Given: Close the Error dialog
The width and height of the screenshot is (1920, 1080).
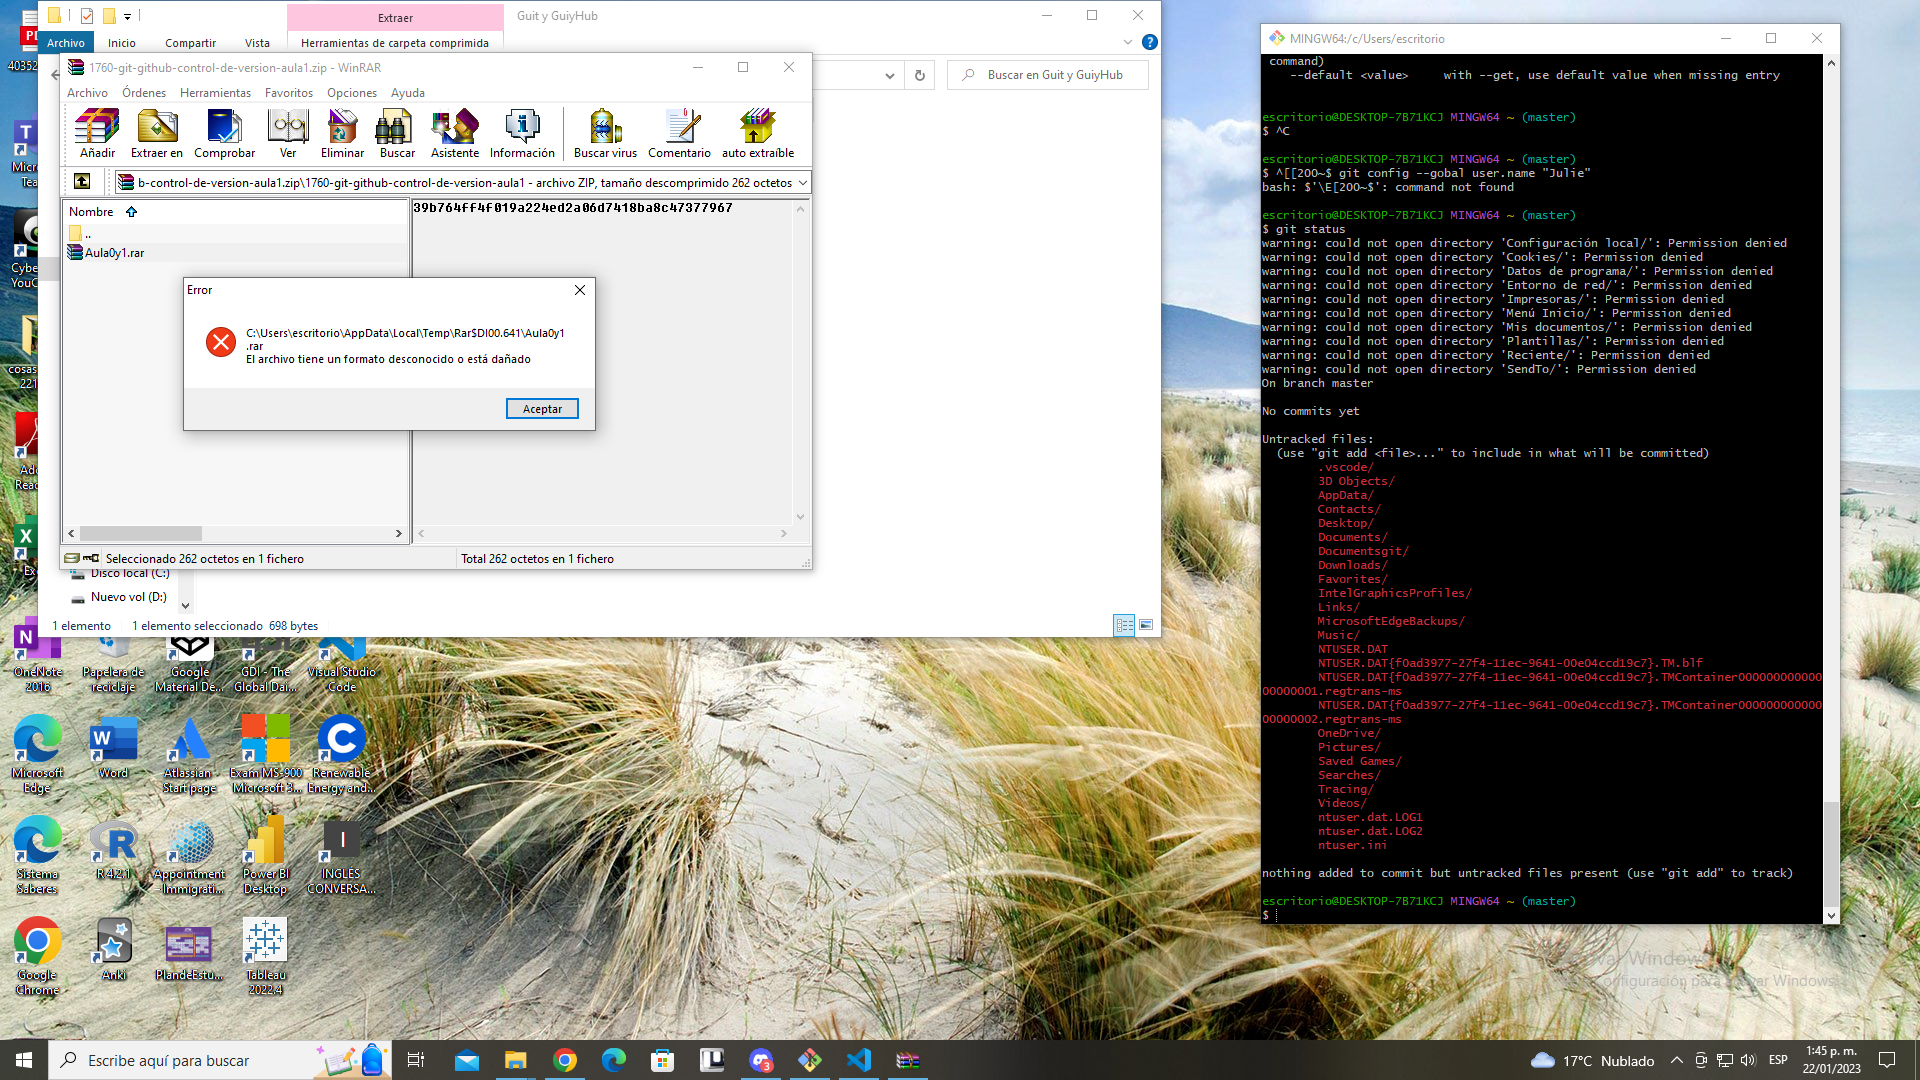Looking at the screenshot, I should (580, 290).
